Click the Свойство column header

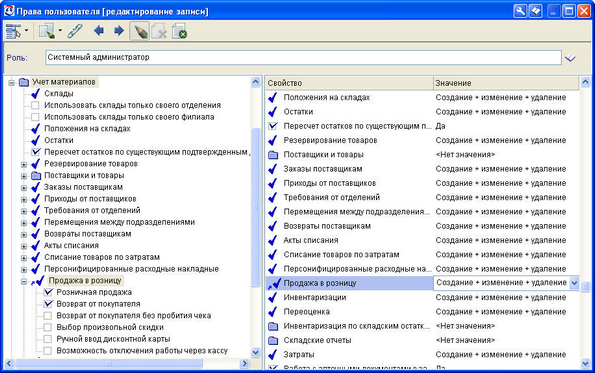pos(349,83)
